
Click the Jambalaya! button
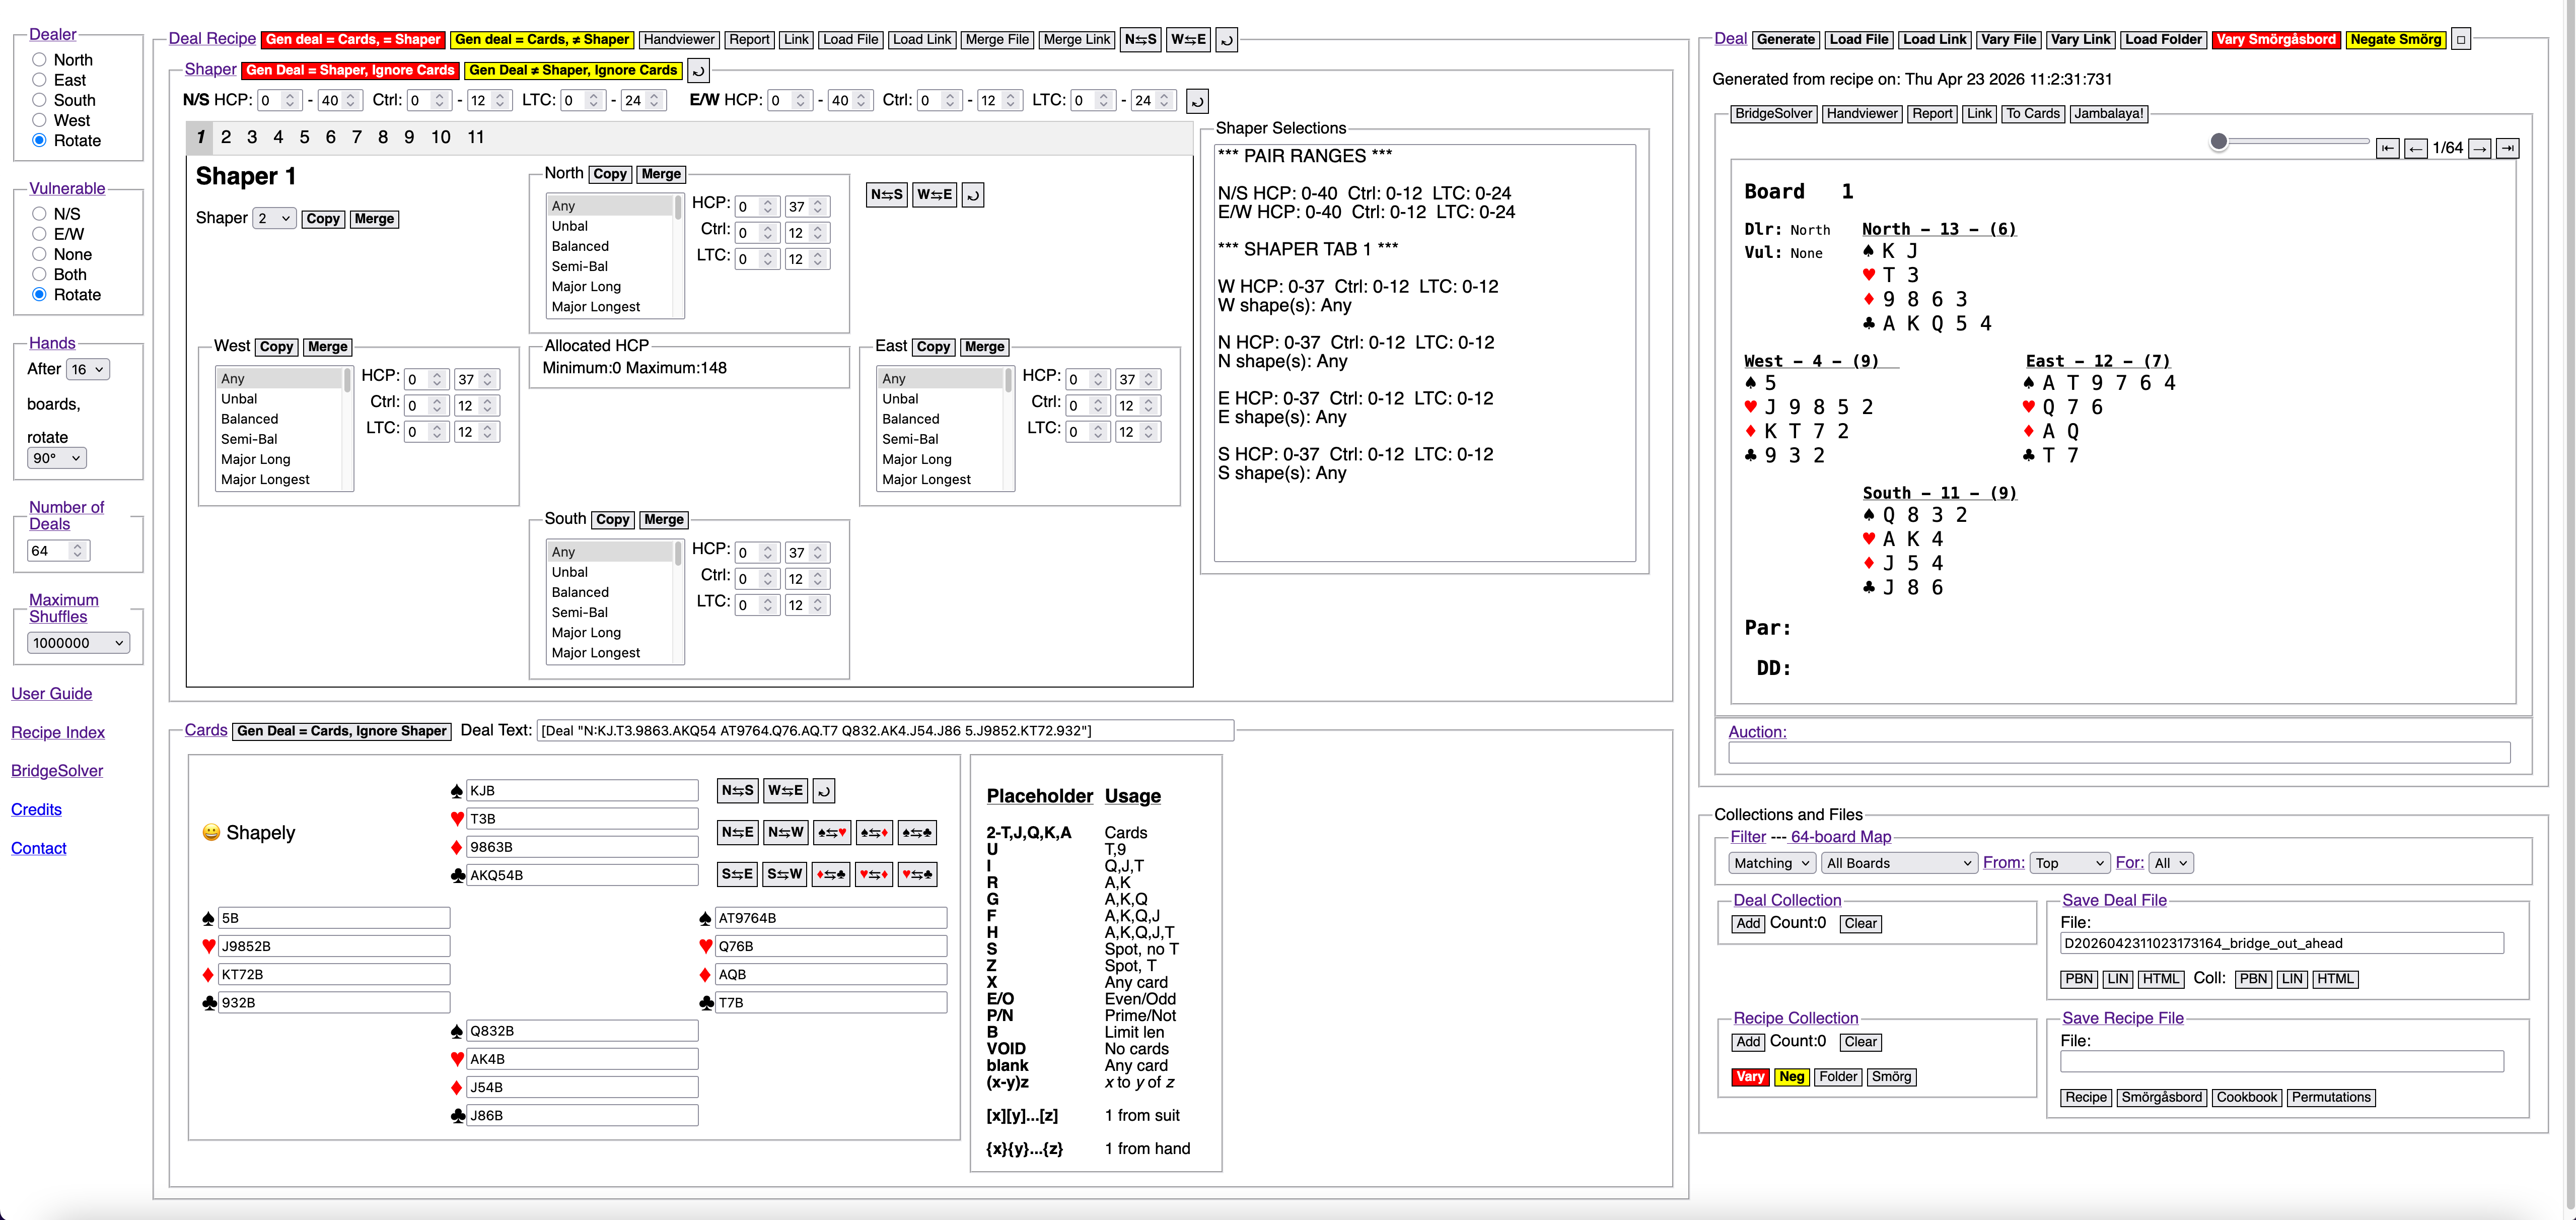coord(2108,114)
